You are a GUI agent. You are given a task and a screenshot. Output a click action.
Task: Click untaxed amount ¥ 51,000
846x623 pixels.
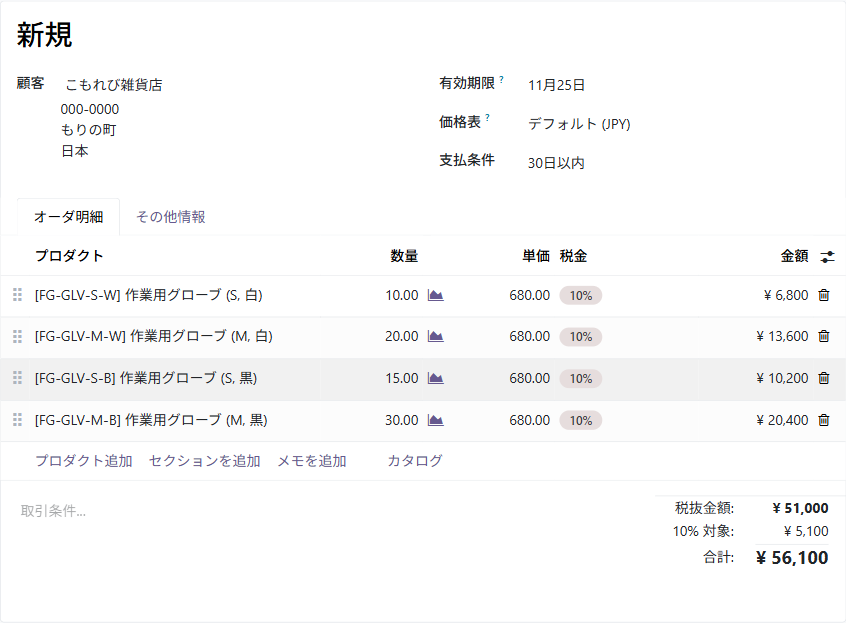click(x=800, y=508)
